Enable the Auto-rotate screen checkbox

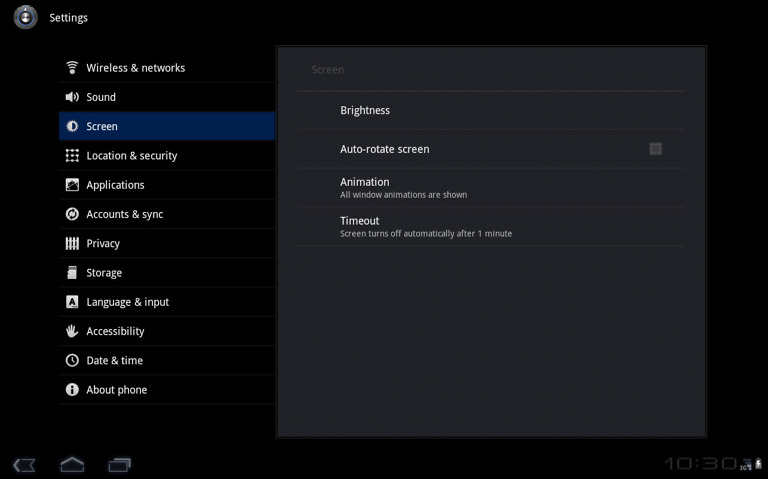click(655, 149)
